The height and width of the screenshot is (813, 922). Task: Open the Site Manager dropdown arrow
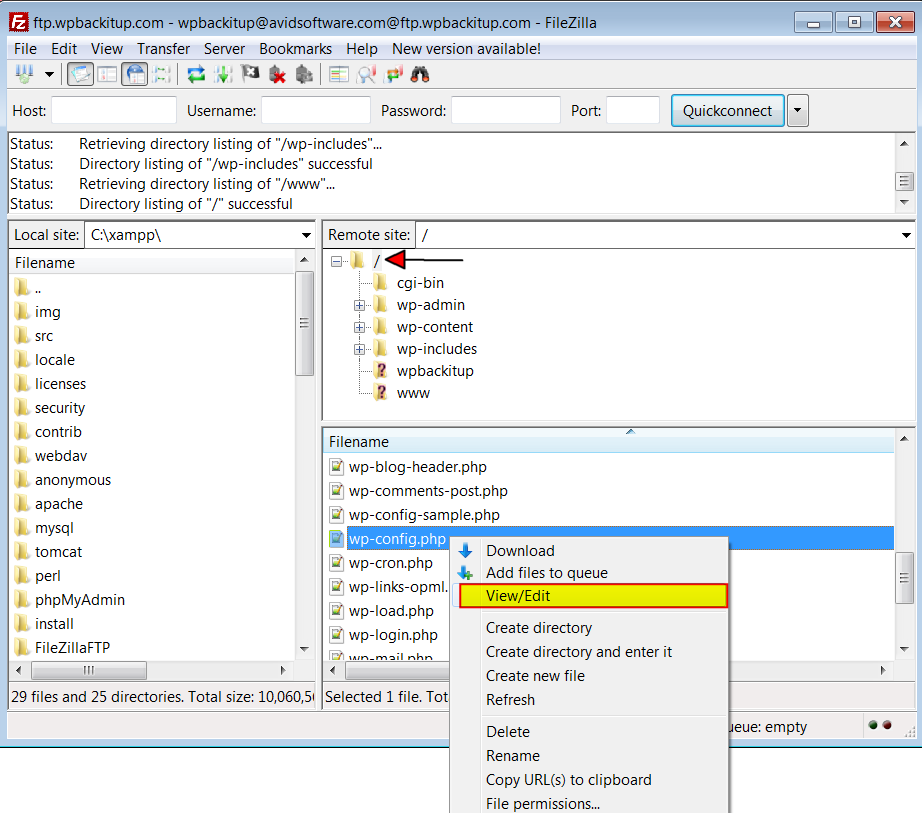click(x=49, y=75)
